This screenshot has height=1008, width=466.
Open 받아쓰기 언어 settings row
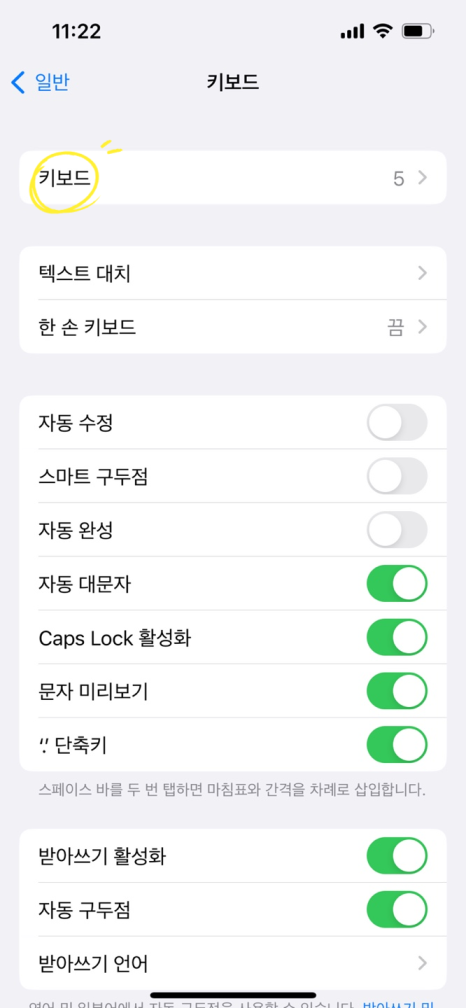tap(233, 962)
